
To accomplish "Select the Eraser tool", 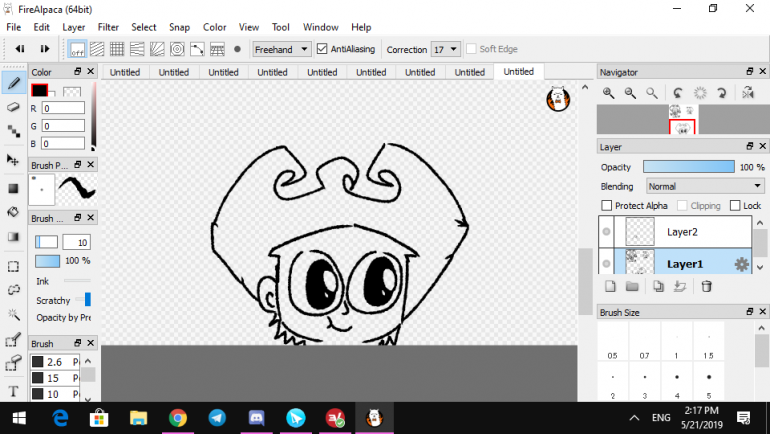I will coord(14,106).
